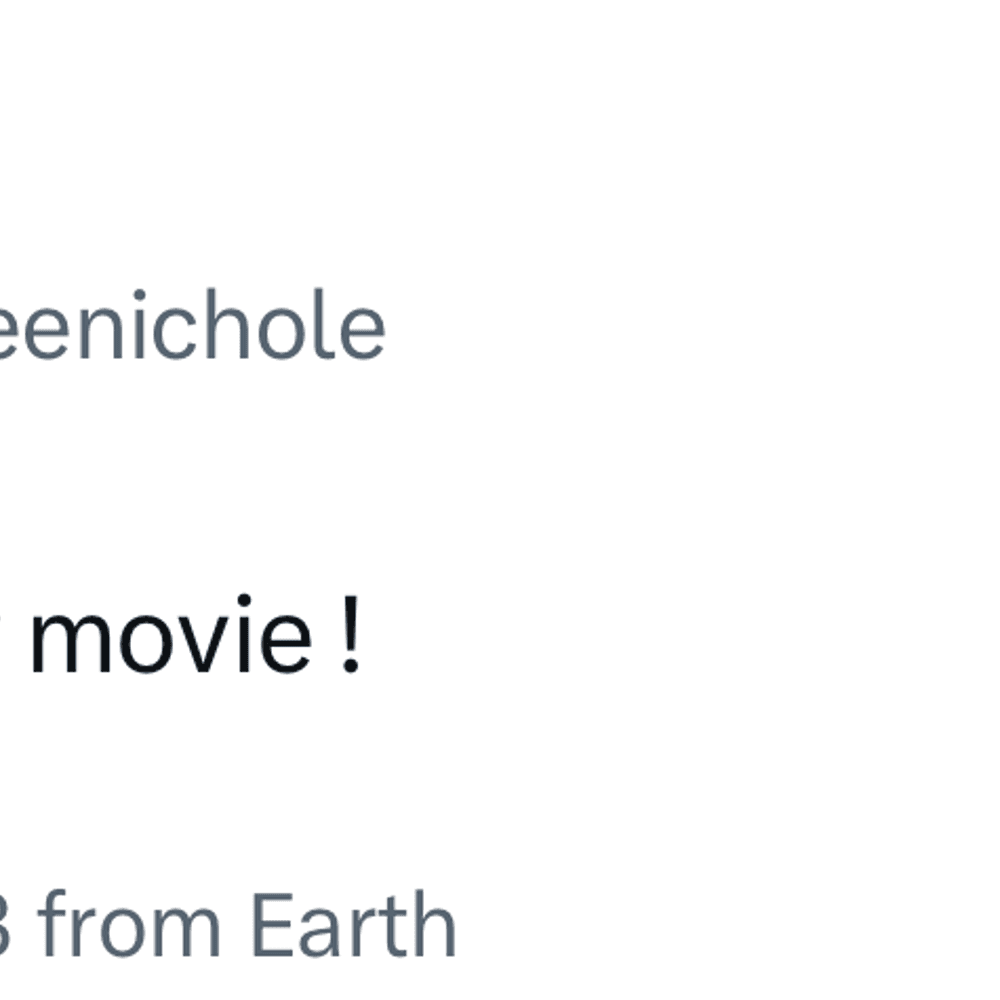1000x1000 pixels.
Task: Open the 'from Earth' source label
Action: [247, 923]
